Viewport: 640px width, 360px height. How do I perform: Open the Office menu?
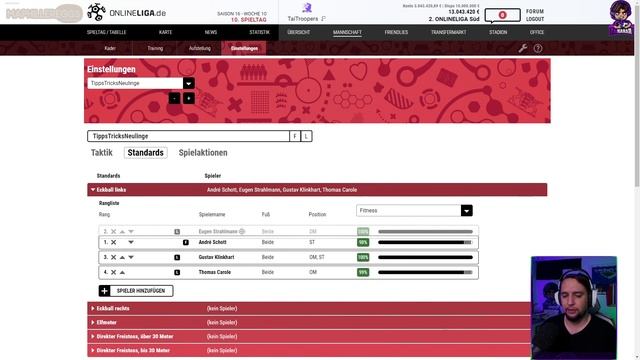pos(537,32)
